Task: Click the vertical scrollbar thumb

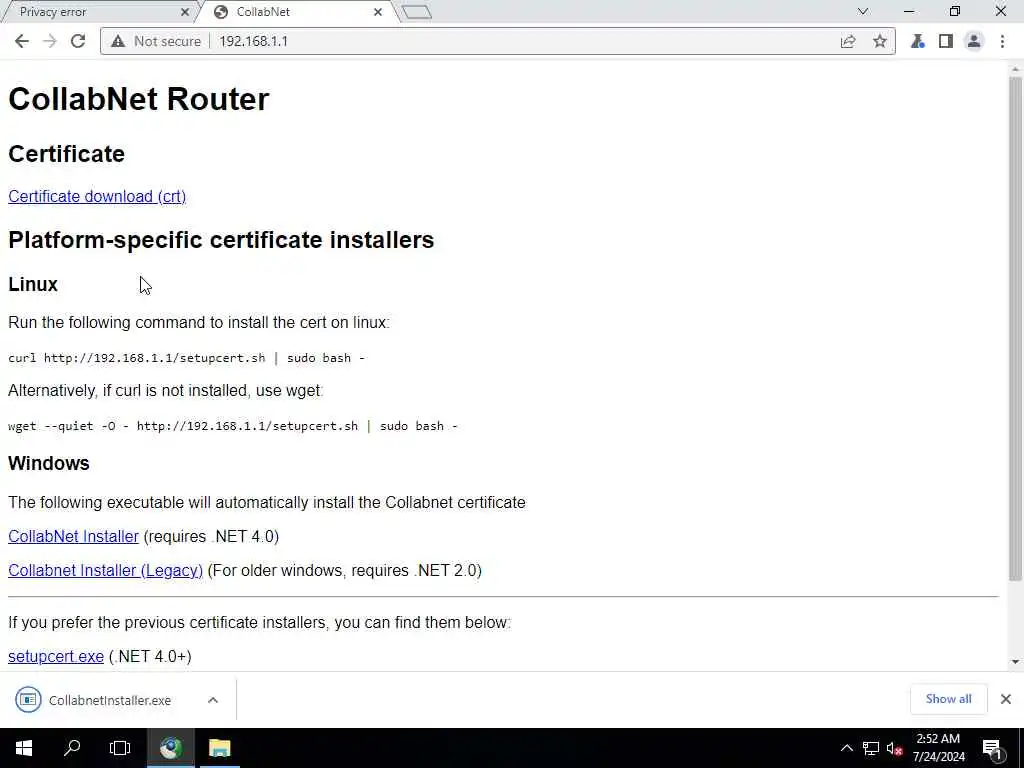Action: click(1015, 328)
